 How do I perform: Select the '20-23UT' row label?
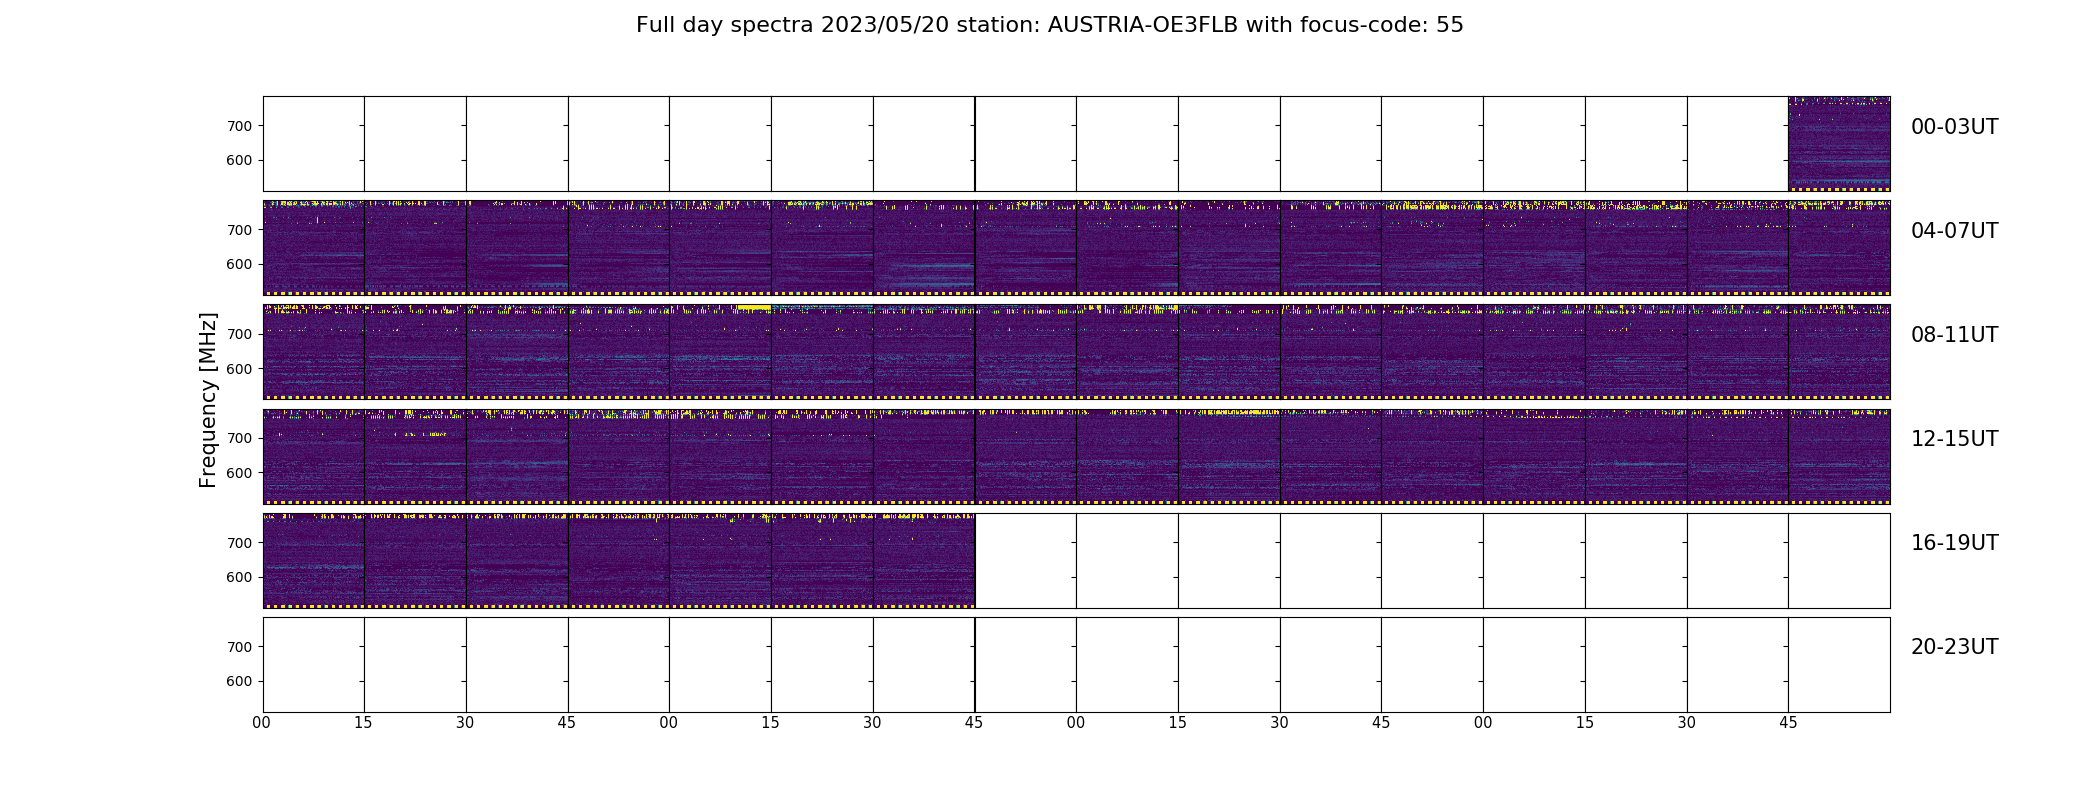[x=1954, y=647]
